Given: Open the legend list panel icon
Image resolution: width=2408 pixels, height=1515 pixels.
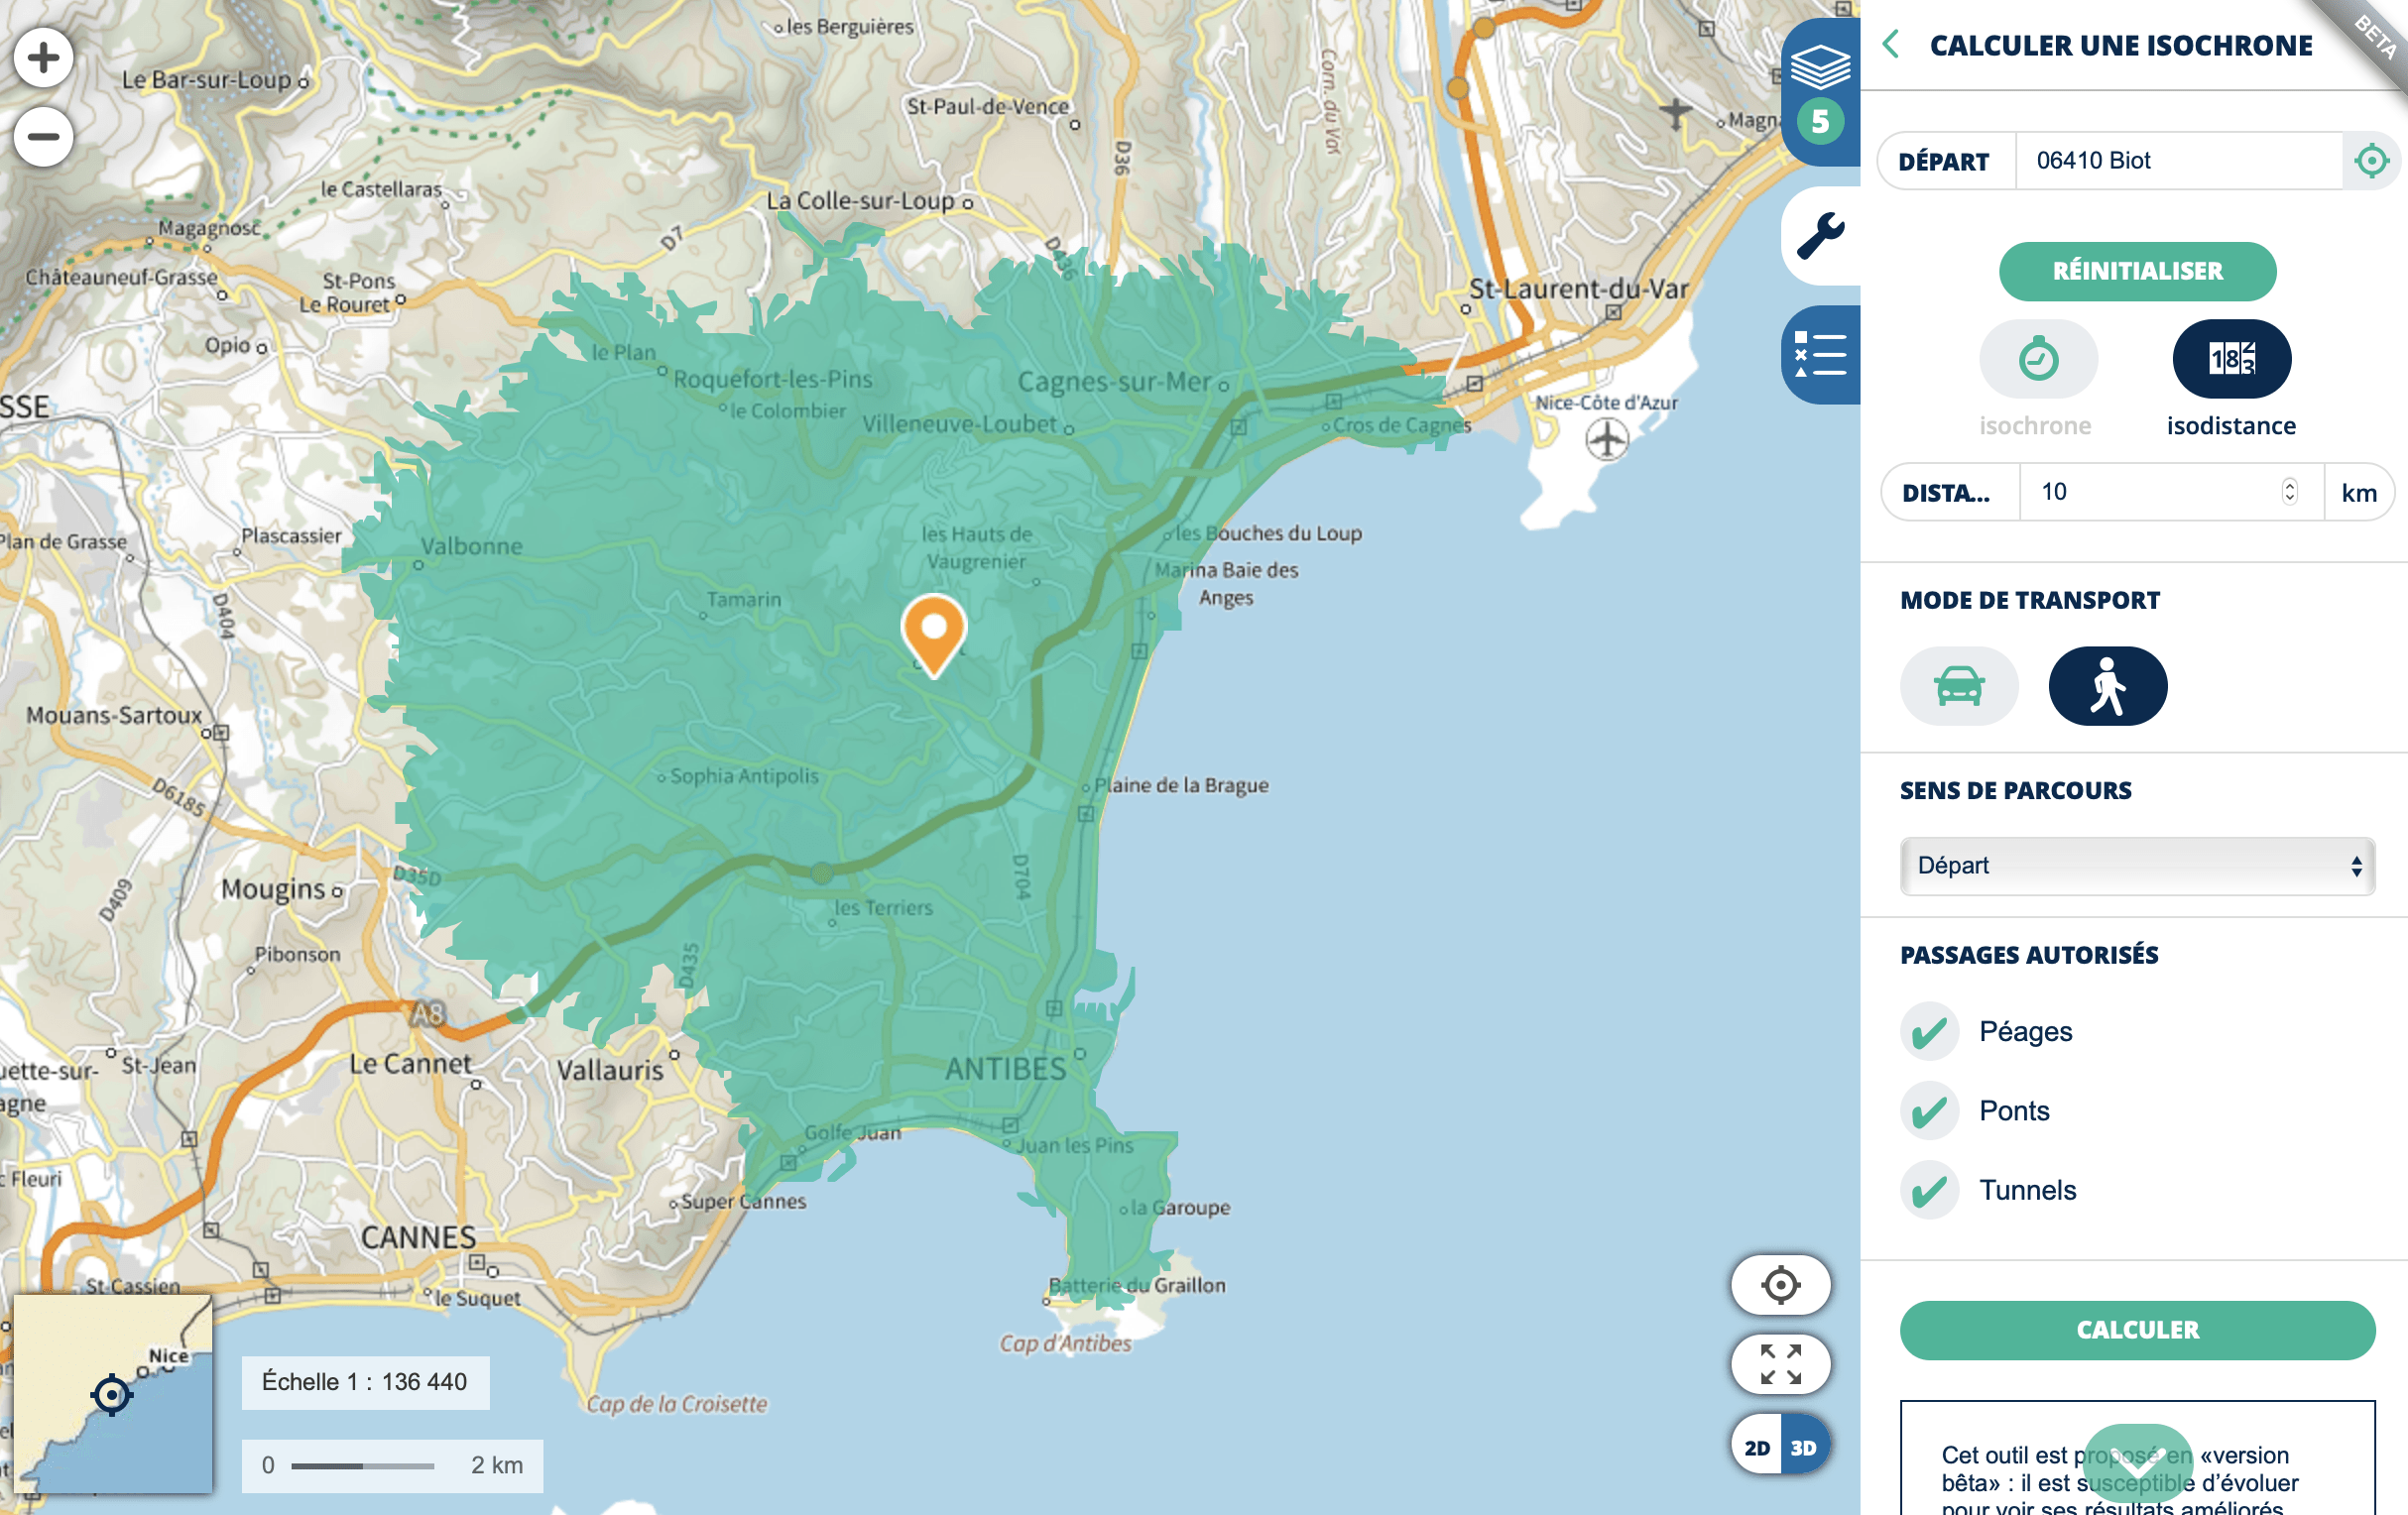Looking at the screenshot, I should [1819, 355].
